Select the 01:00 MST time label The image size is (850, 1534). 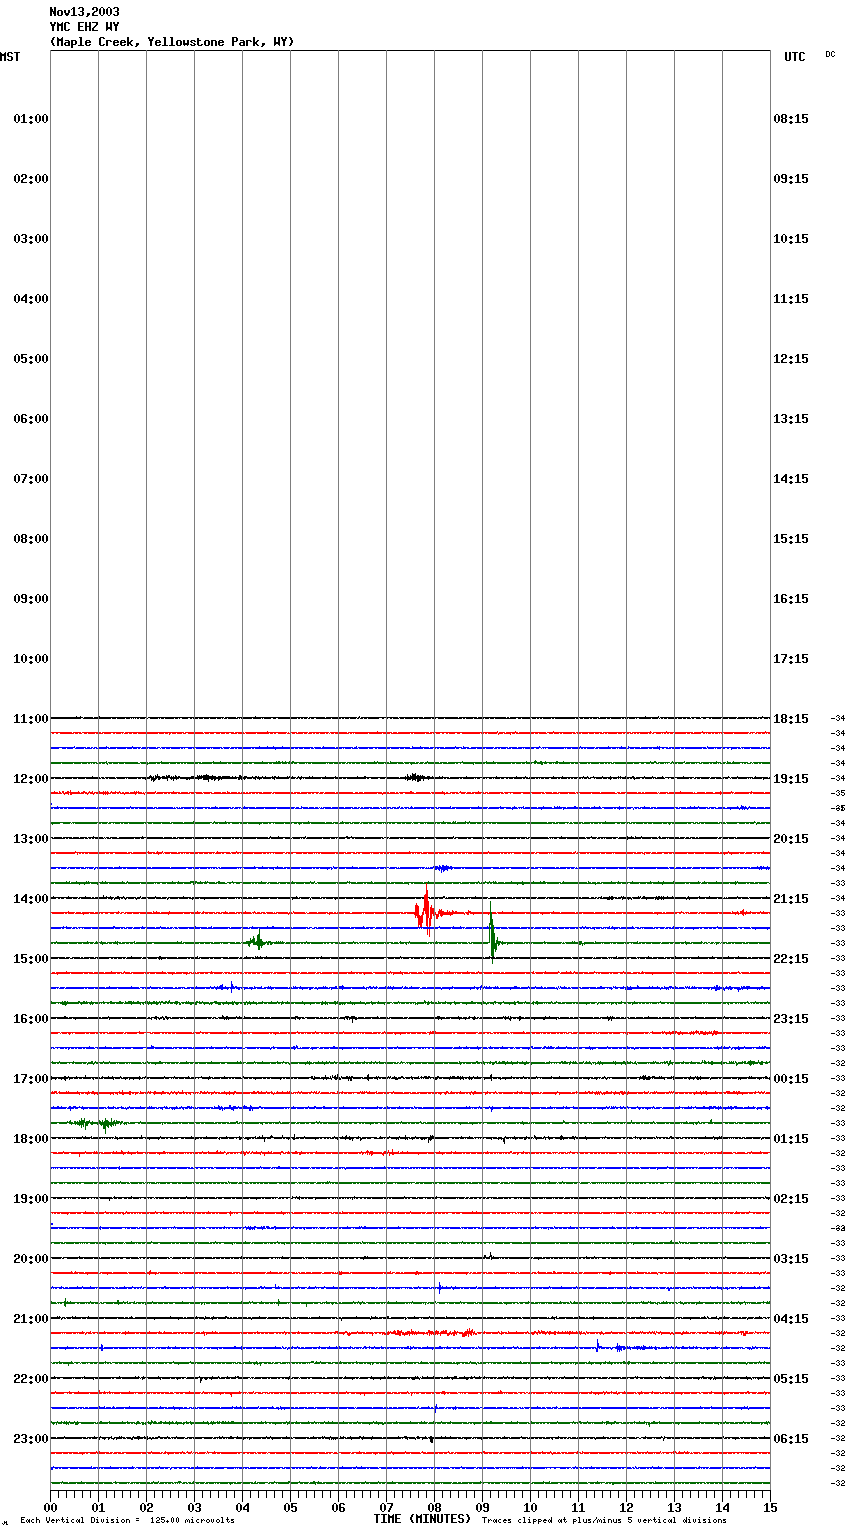[x=31, y=119]
